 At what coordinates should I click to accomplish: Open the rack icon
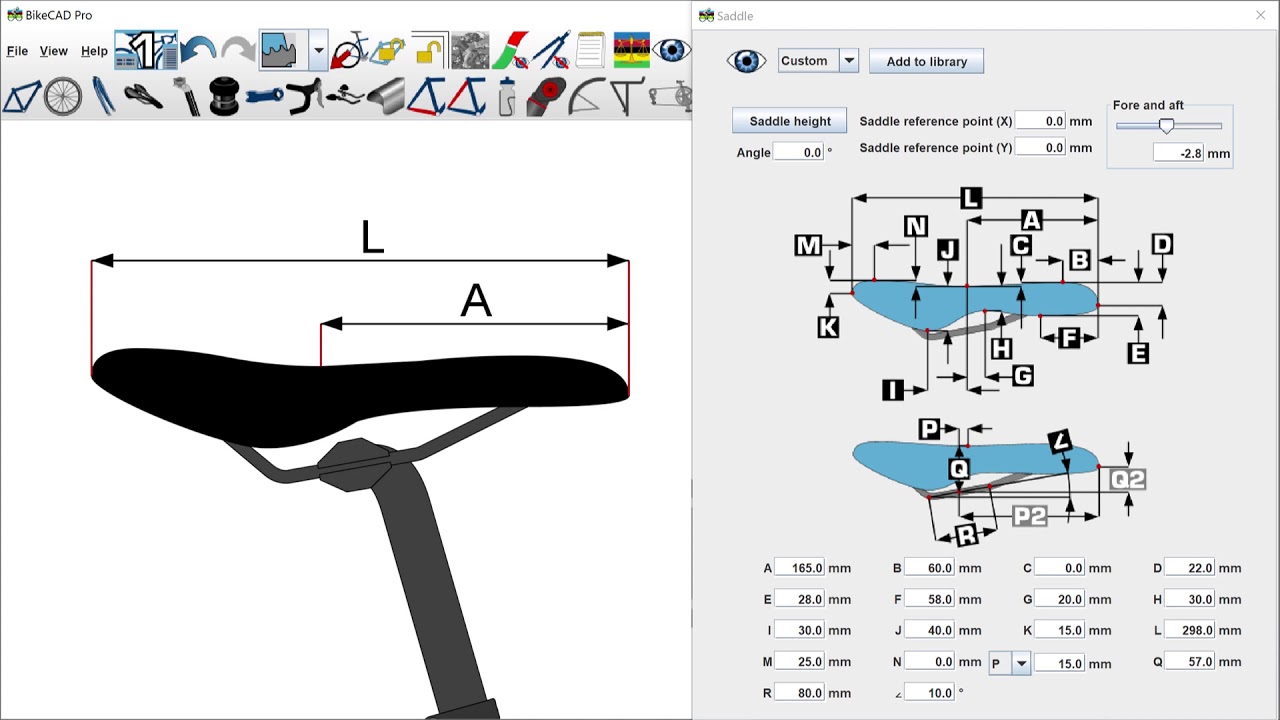click(627, 97)
